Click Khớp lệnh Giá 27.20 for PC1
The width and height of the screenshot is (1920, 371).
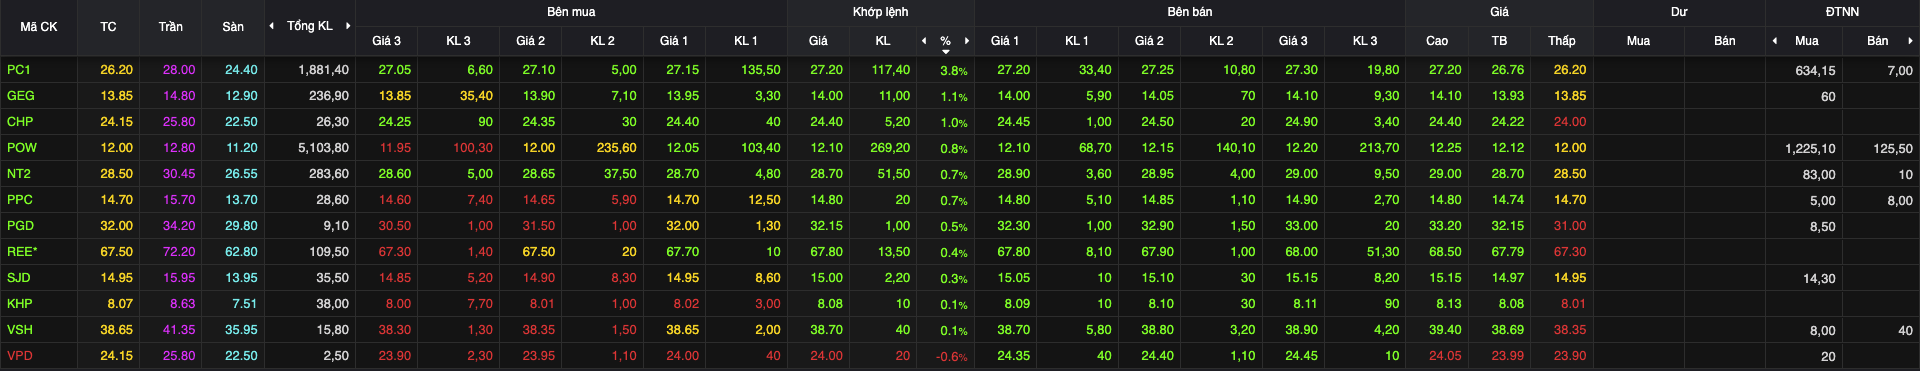(826, 70)
